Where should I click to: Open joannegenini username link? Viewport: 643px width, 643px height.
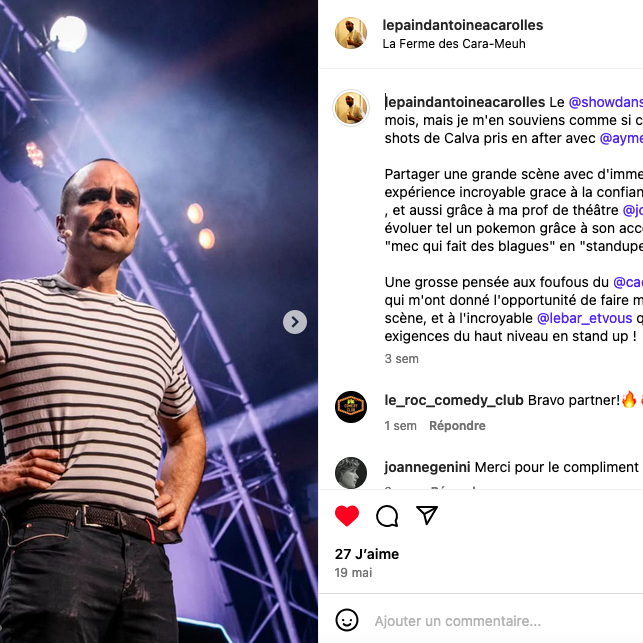[x=427, y=467]
